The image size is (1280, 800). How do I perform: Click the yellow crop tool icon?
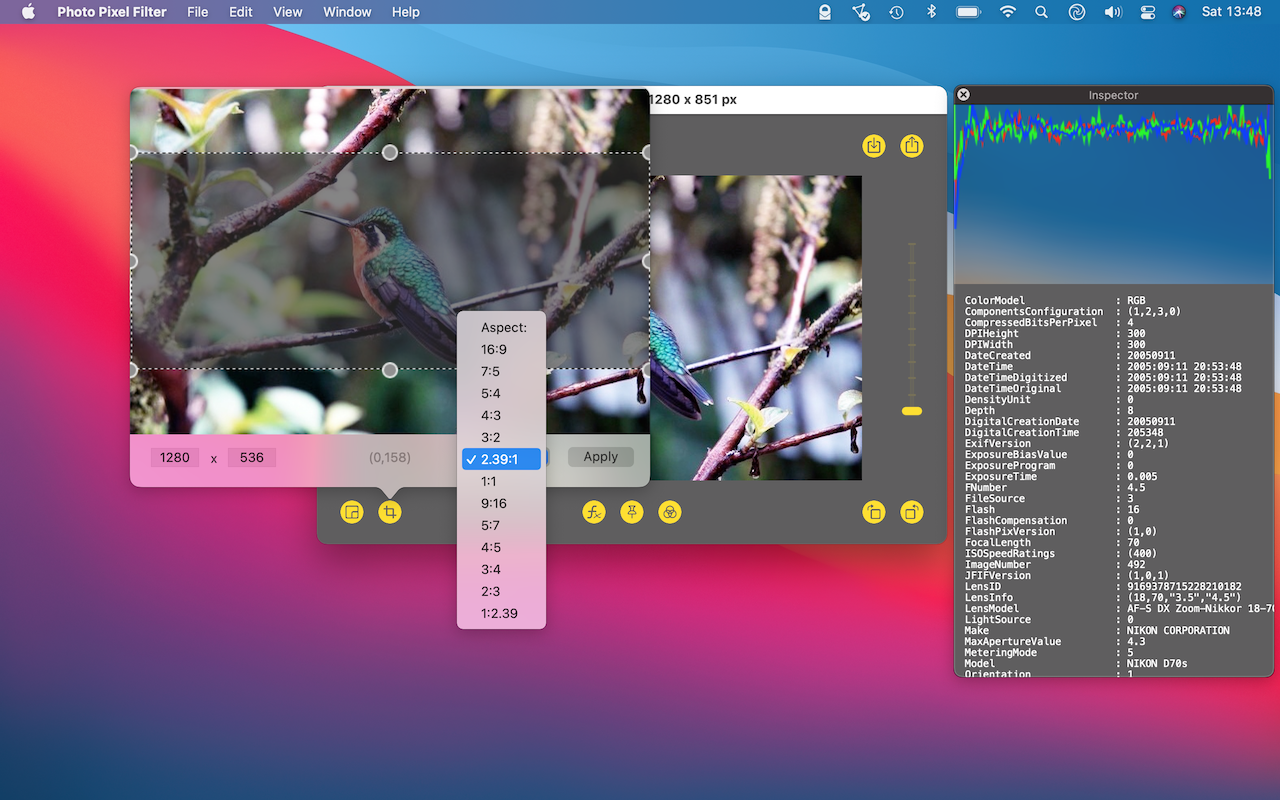coord(390,512)
